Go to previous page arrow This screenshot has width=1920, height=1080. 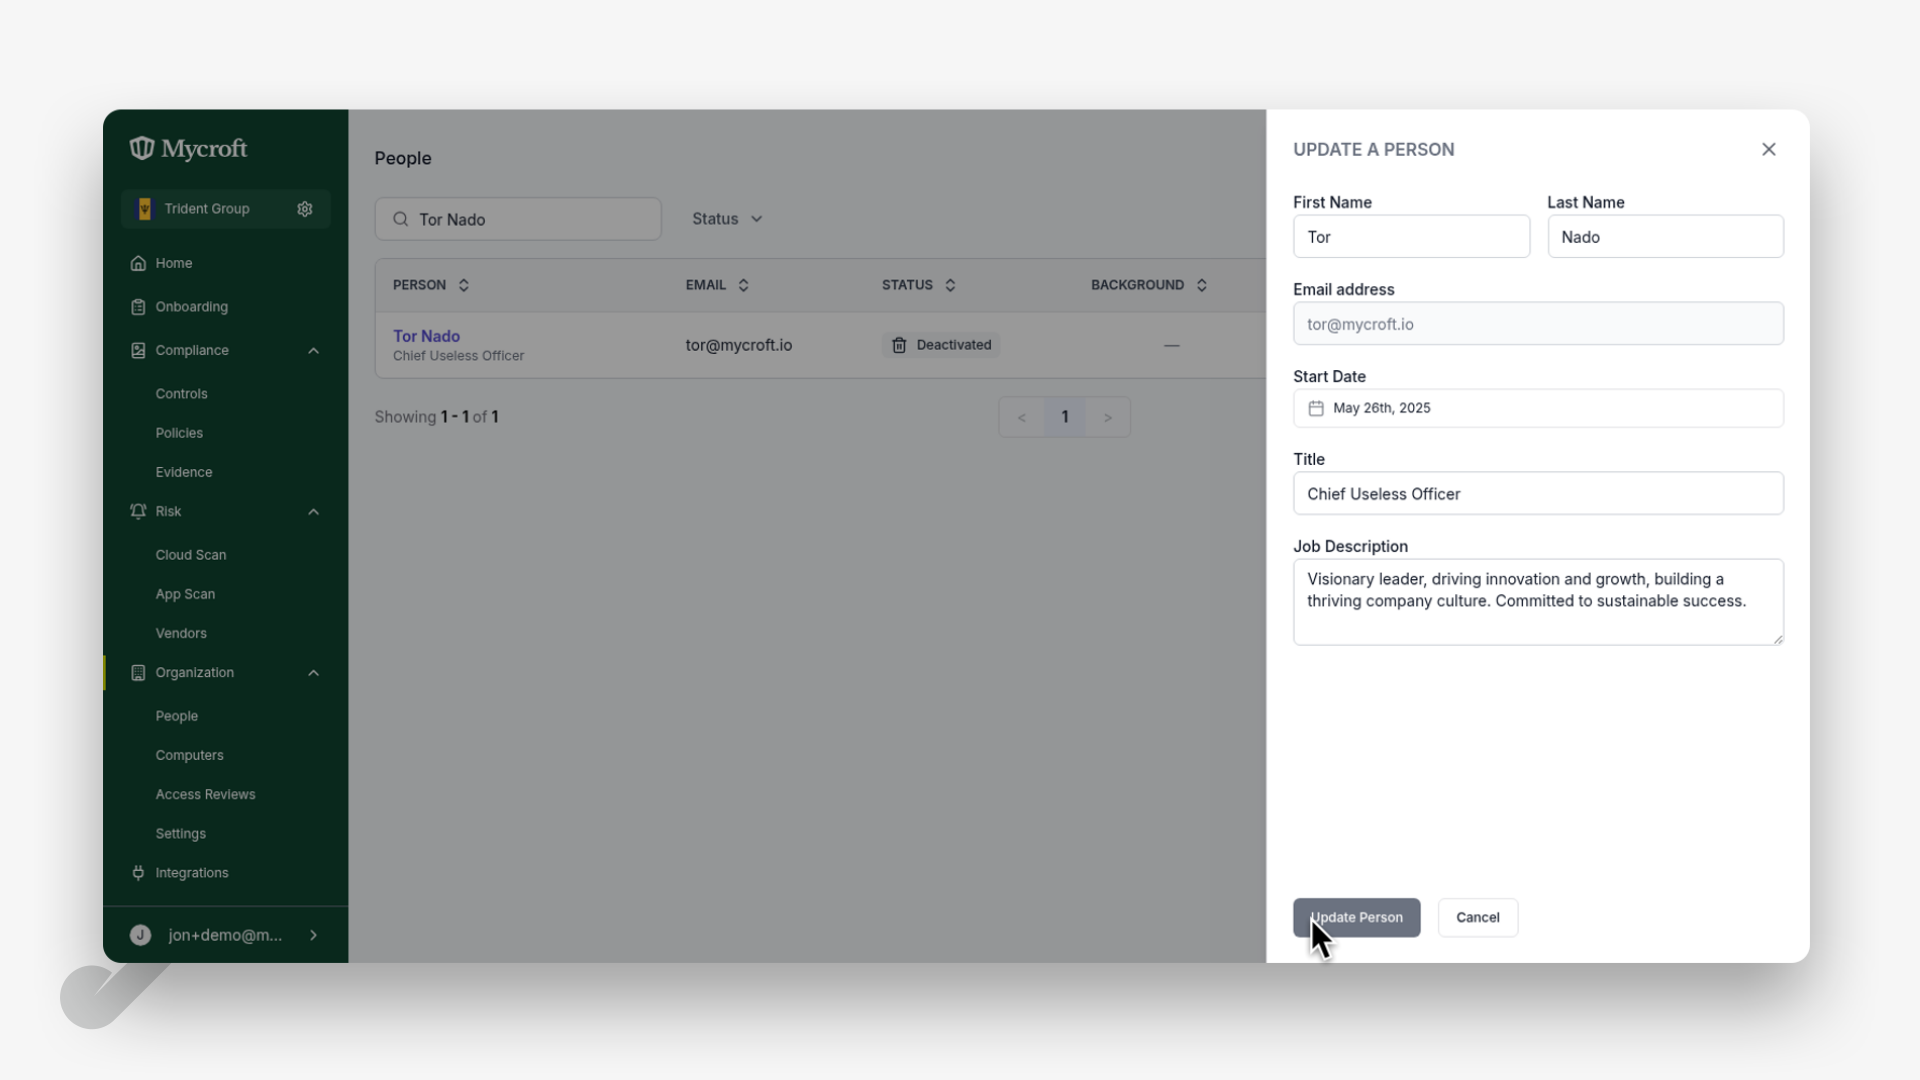pos(1021,417)
